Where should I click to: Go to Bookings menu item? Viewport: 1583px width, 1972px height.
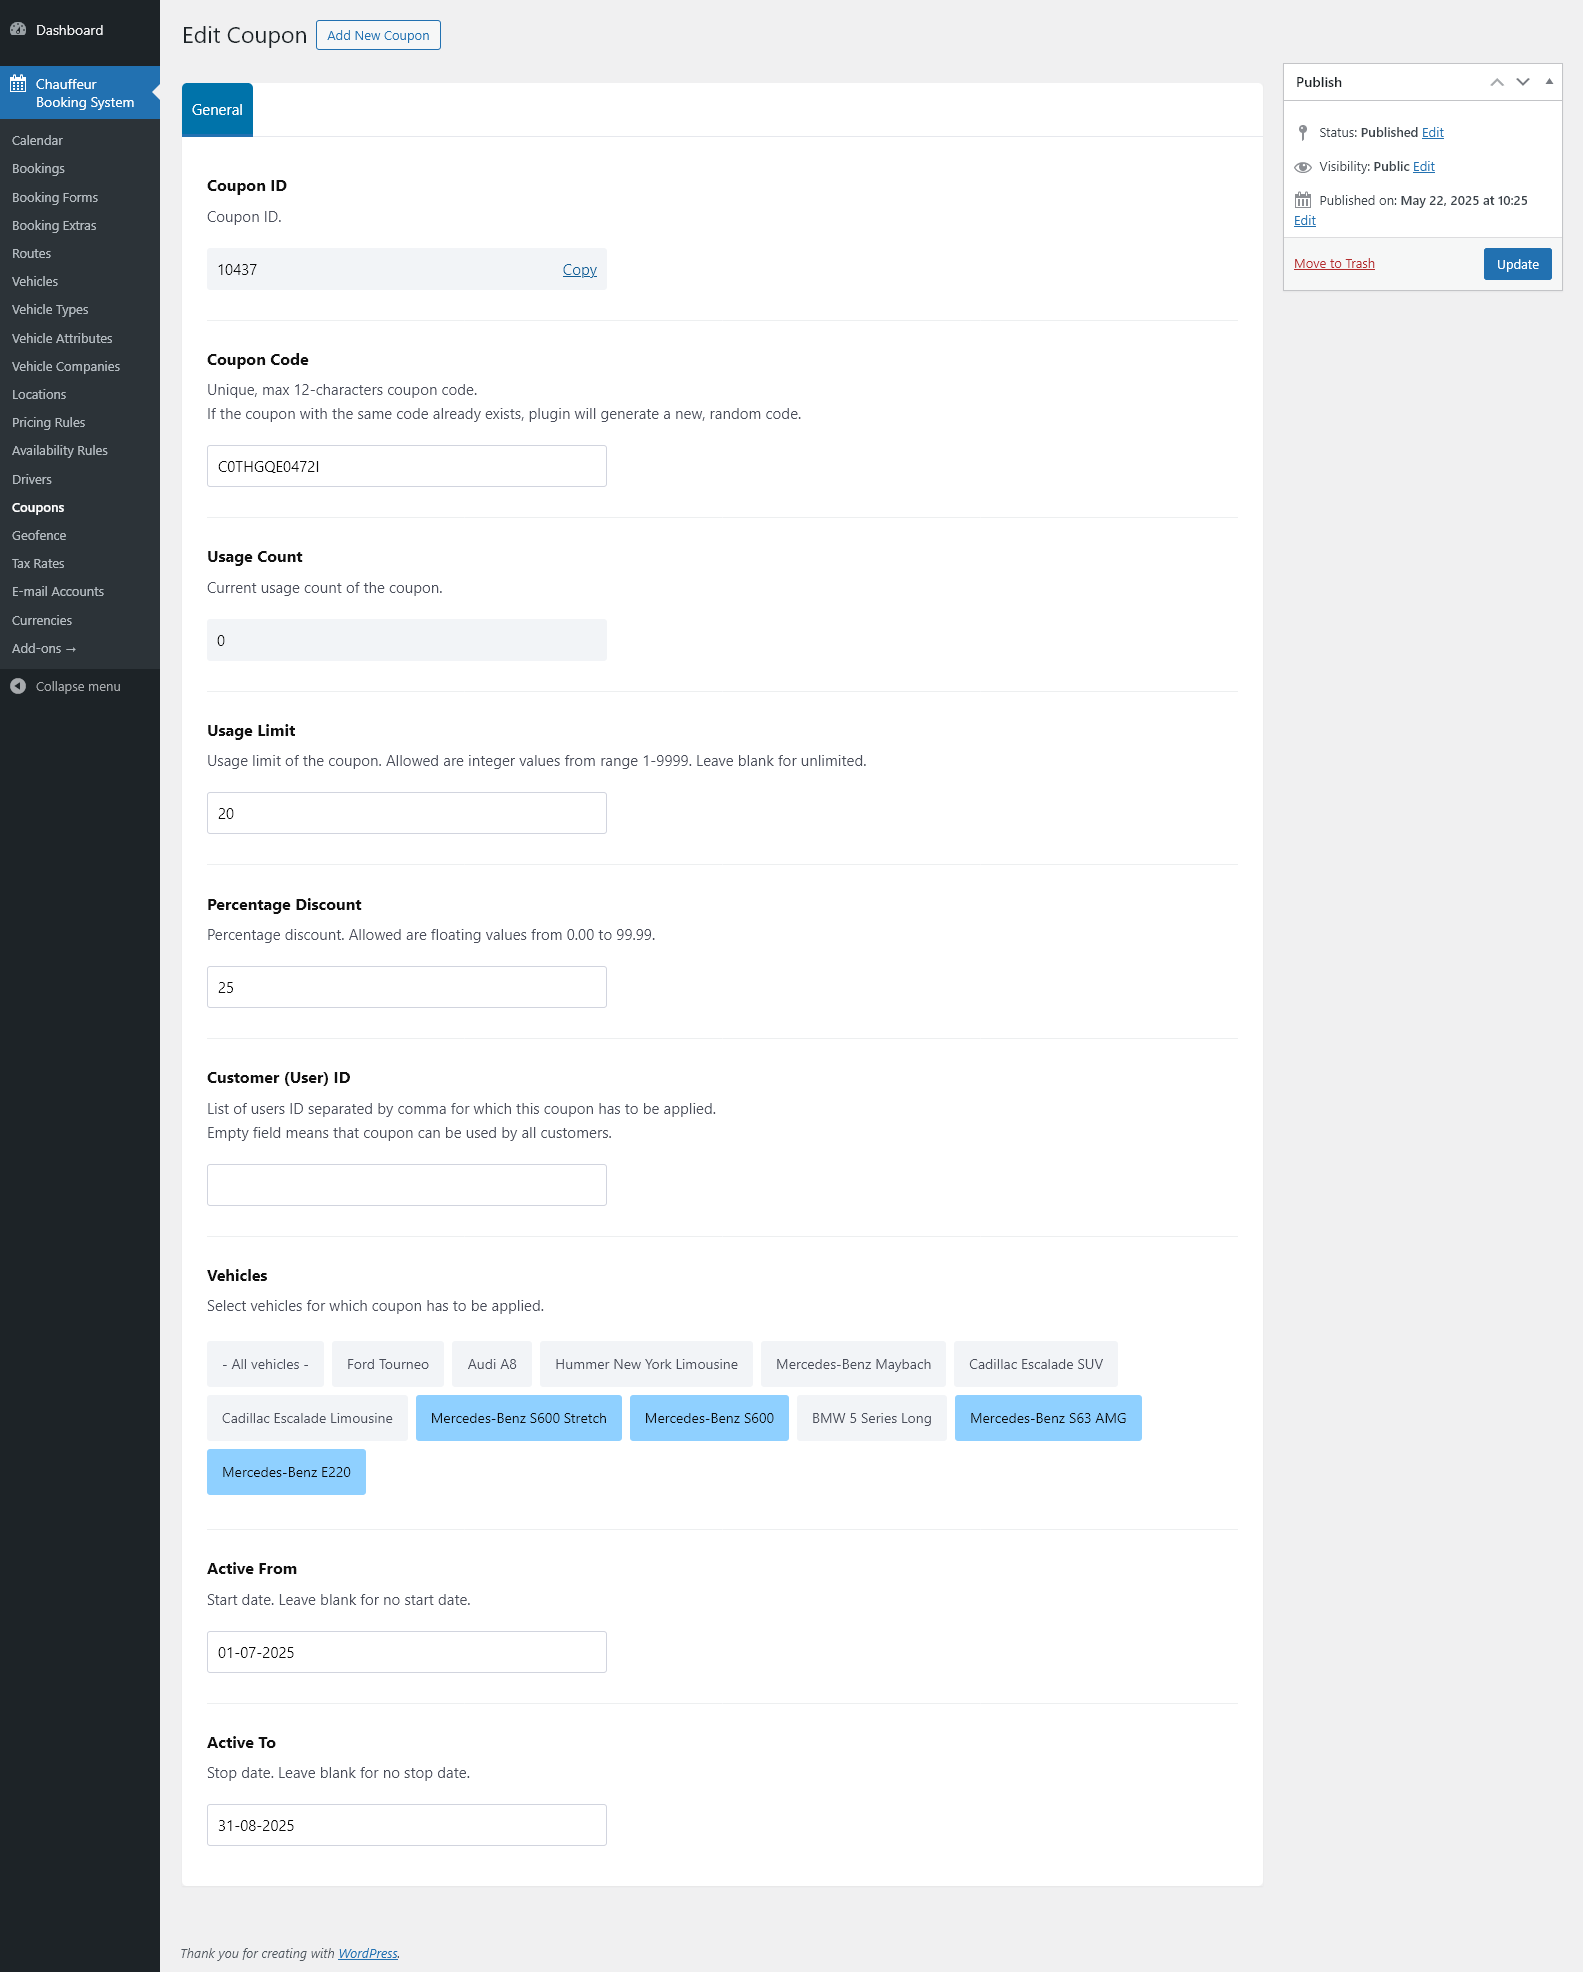coord(38,169)
